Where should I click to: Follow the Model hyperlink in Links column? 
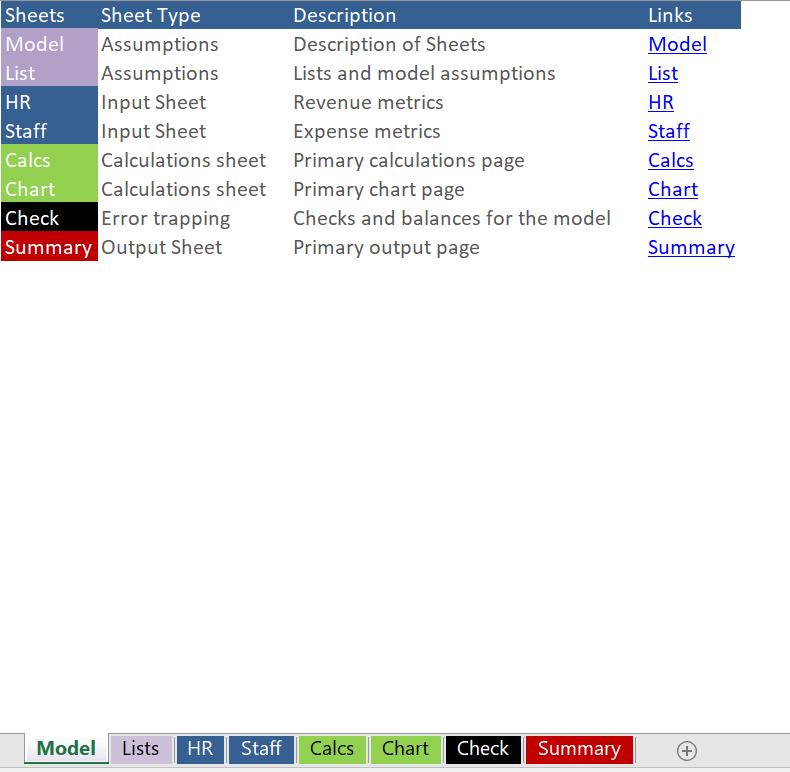pos(677,44)
